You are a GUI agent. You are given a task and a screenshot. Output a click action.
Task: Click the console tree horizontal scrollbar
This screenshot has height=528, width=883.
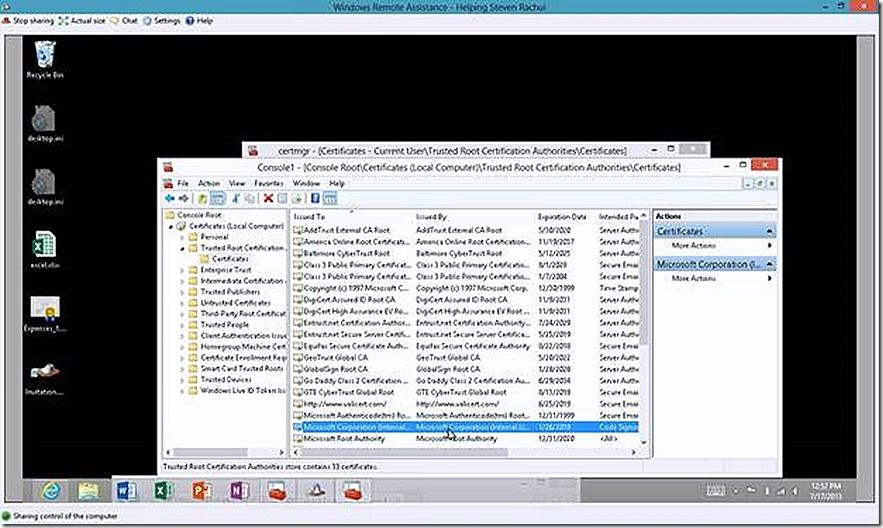click(211, 453)
